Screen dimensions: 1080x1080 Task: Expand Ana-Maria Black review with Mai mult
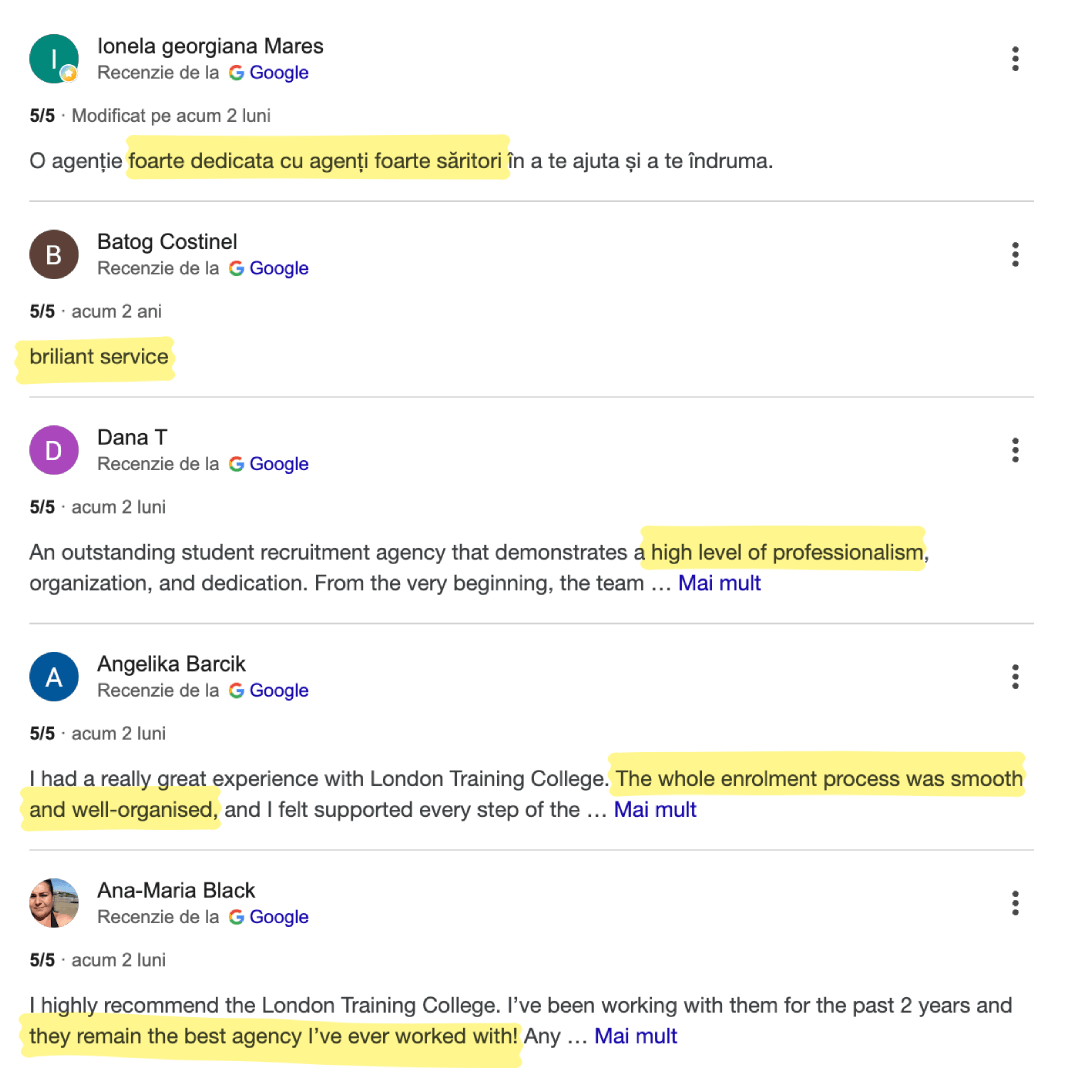(x=636, y=1036)
